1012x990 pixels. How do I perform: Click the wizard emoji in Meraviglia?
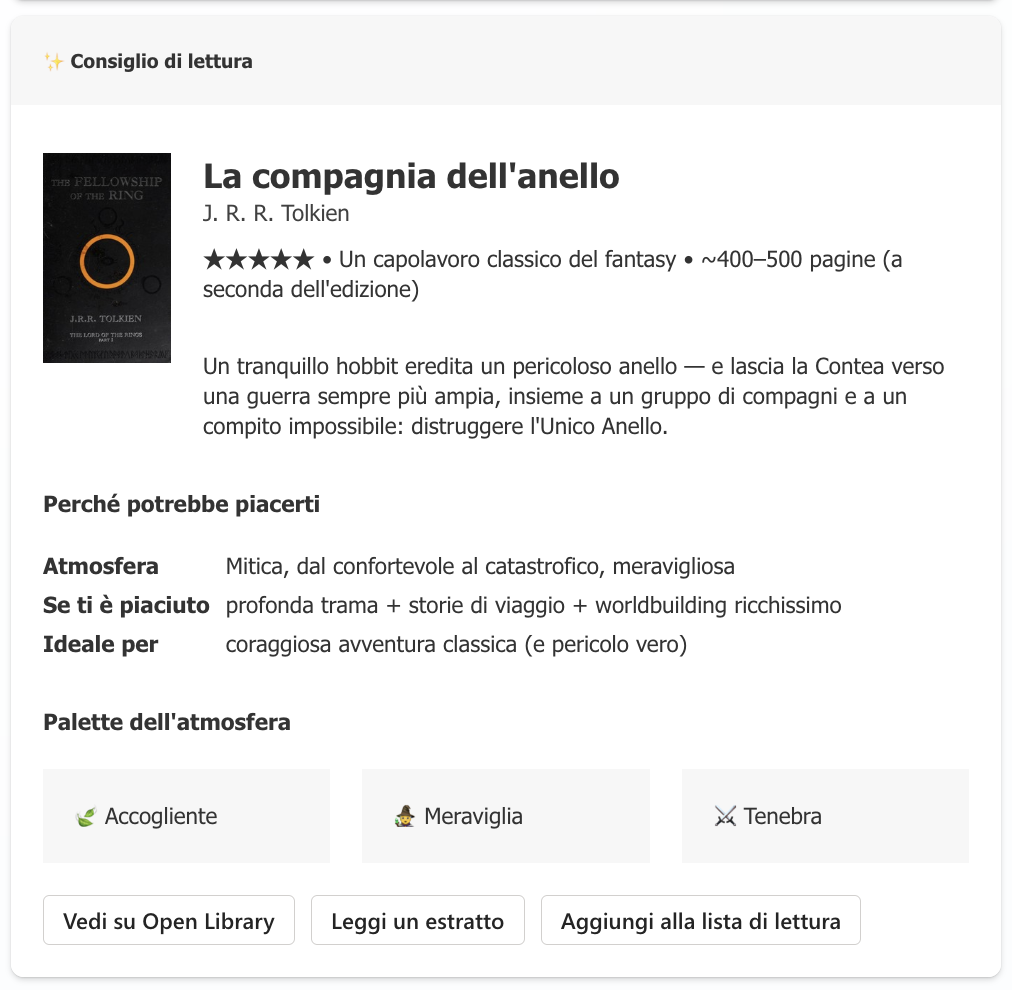(404, 817)
